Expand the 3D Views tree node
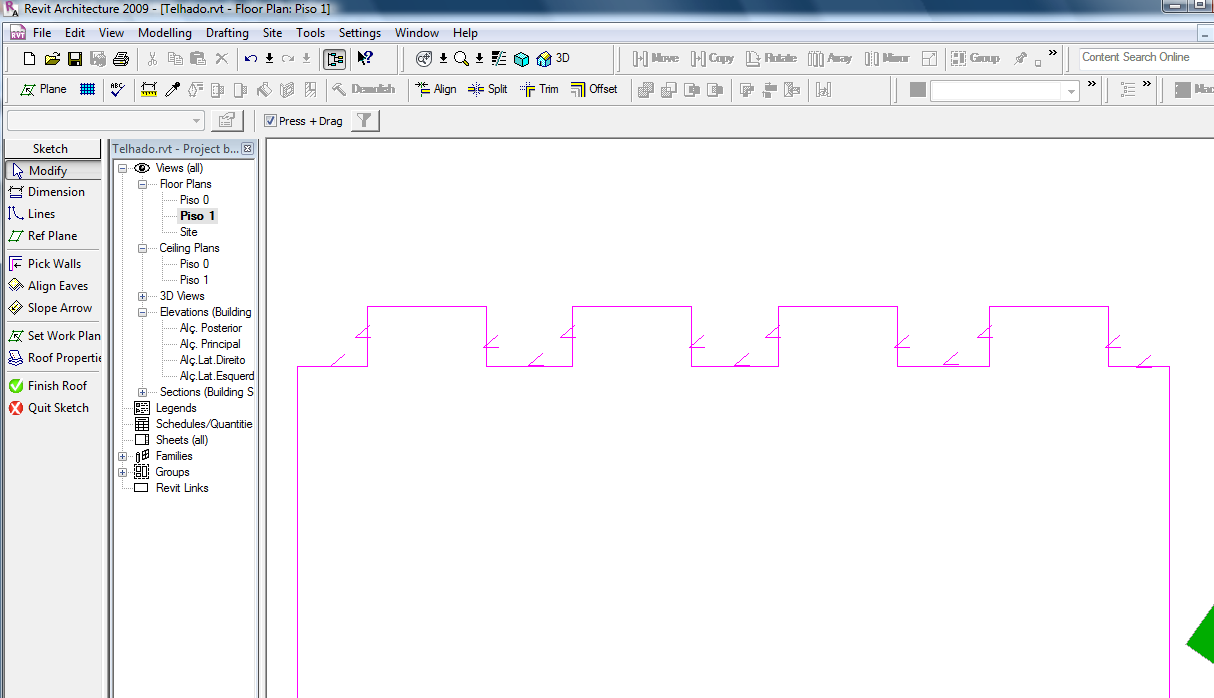The width and height of the screenshot is (1214, 698). pyautogui.click(x=142, y=296)
